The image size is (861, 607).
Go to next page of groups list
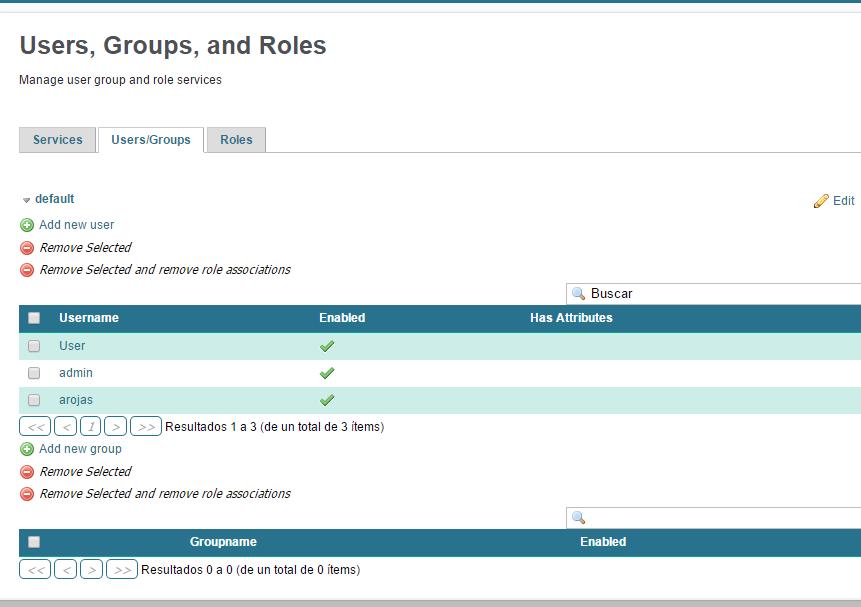coord(91,570)
